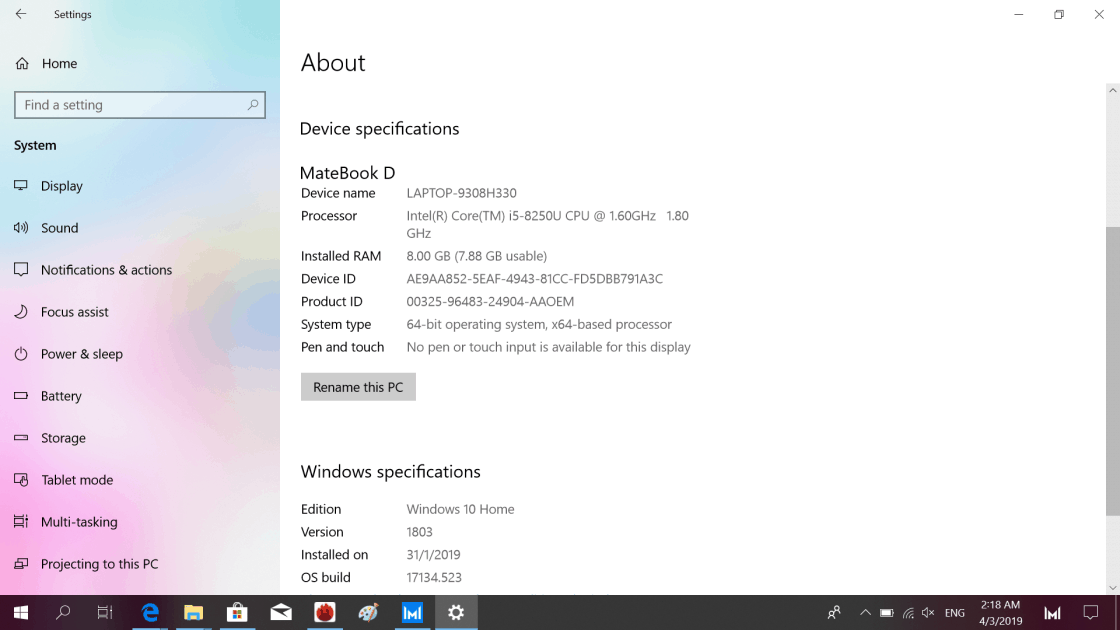Select Installed on date 31/1/2019
Screen dimensions: 1120x630
point(433,555)
